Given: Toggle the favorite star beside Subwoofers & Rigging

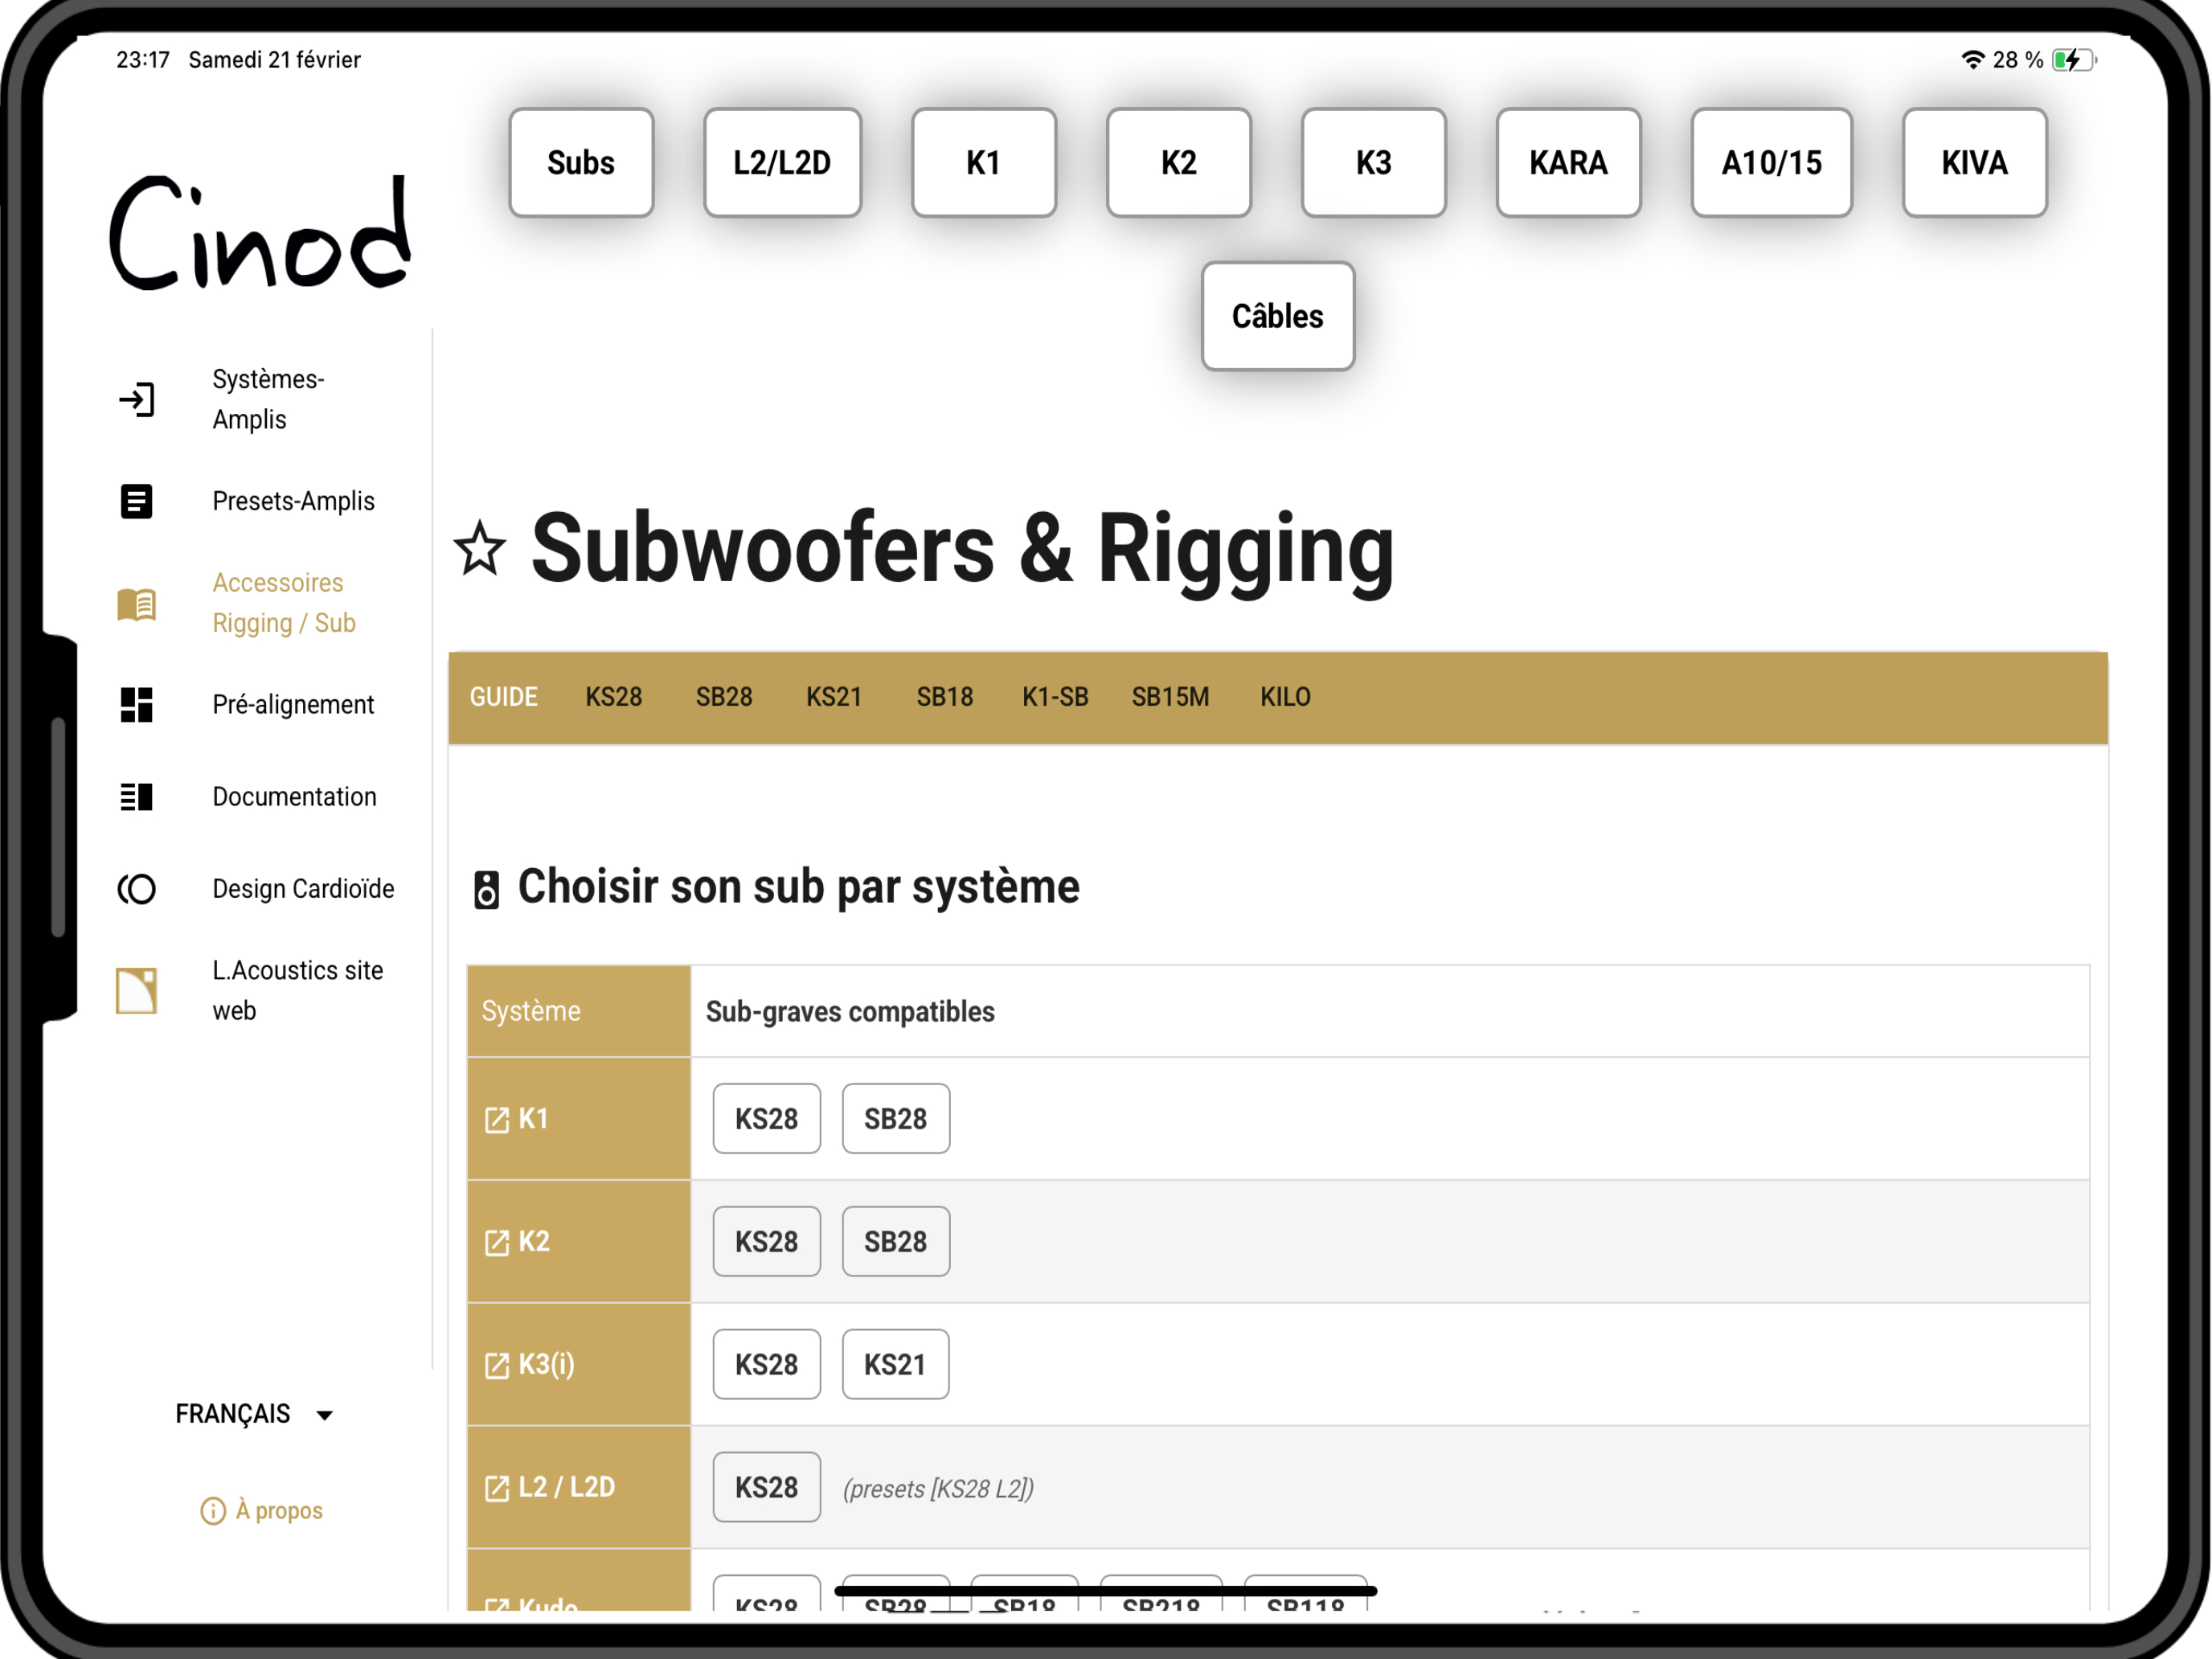Looking at the screenshot, I should (x=480, y=549).
